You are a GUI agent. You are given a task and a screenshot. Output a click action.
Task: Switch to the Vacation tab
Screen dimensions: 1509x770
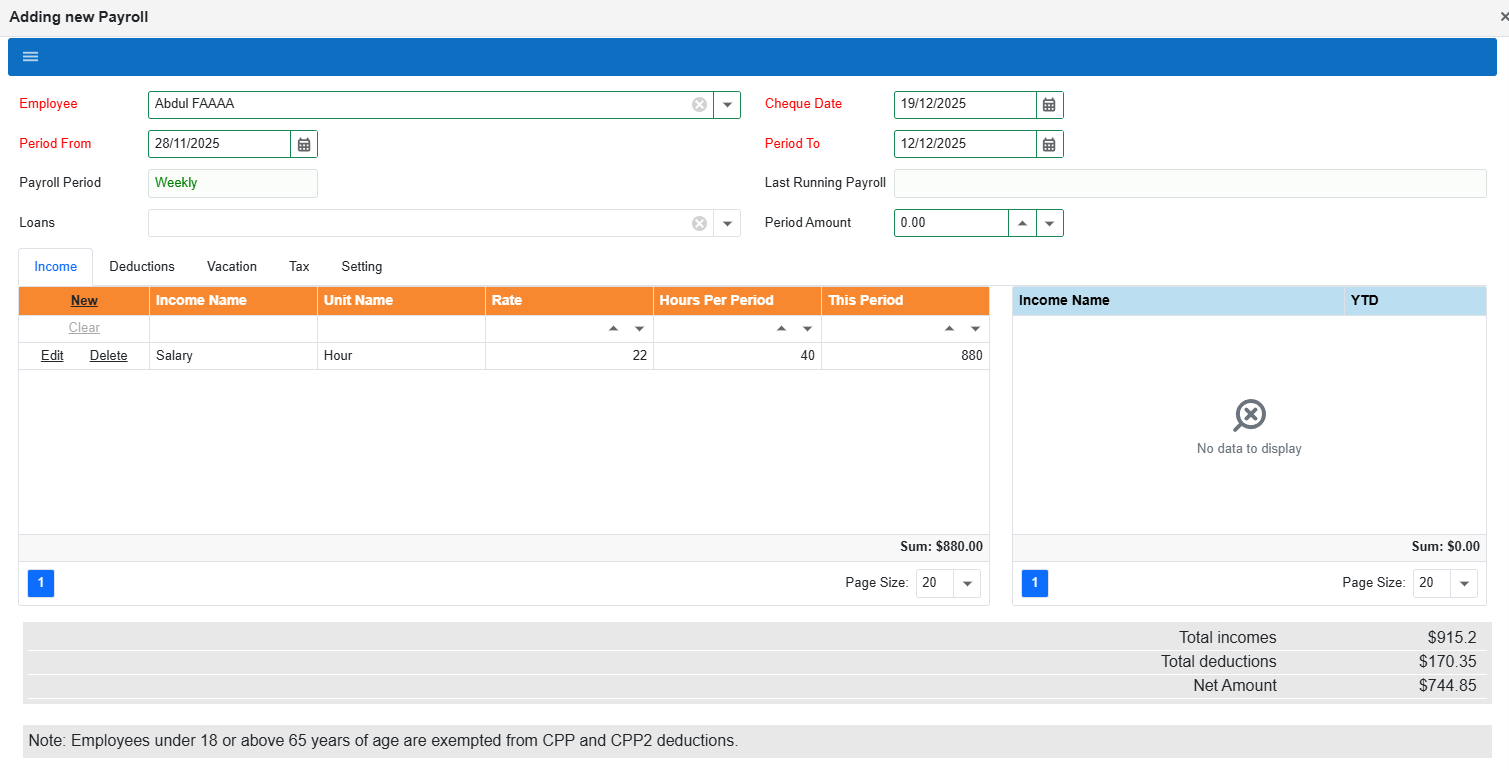232,267
